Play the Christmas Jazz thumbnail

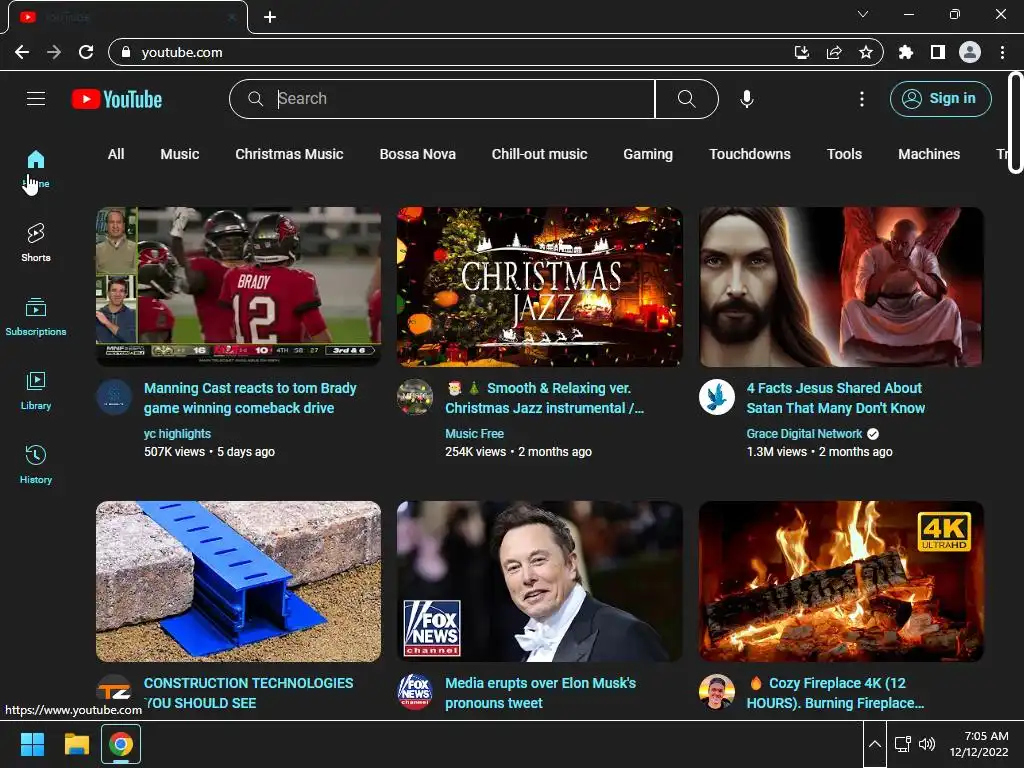[539, 286]
